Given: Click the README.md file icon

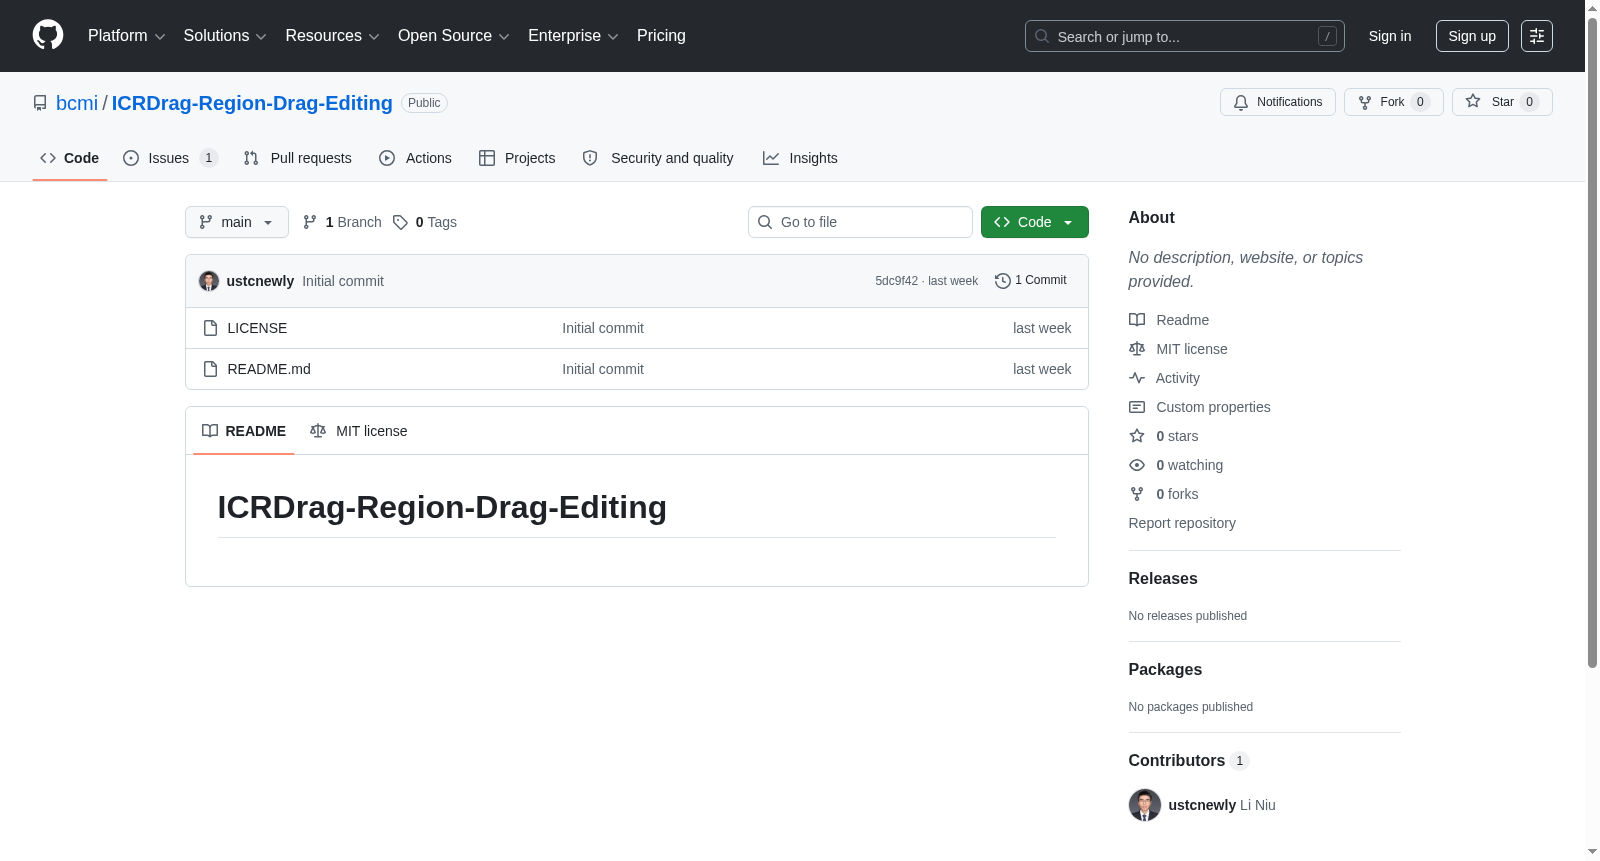Looking at the screenshot, I should pos(210,369).
